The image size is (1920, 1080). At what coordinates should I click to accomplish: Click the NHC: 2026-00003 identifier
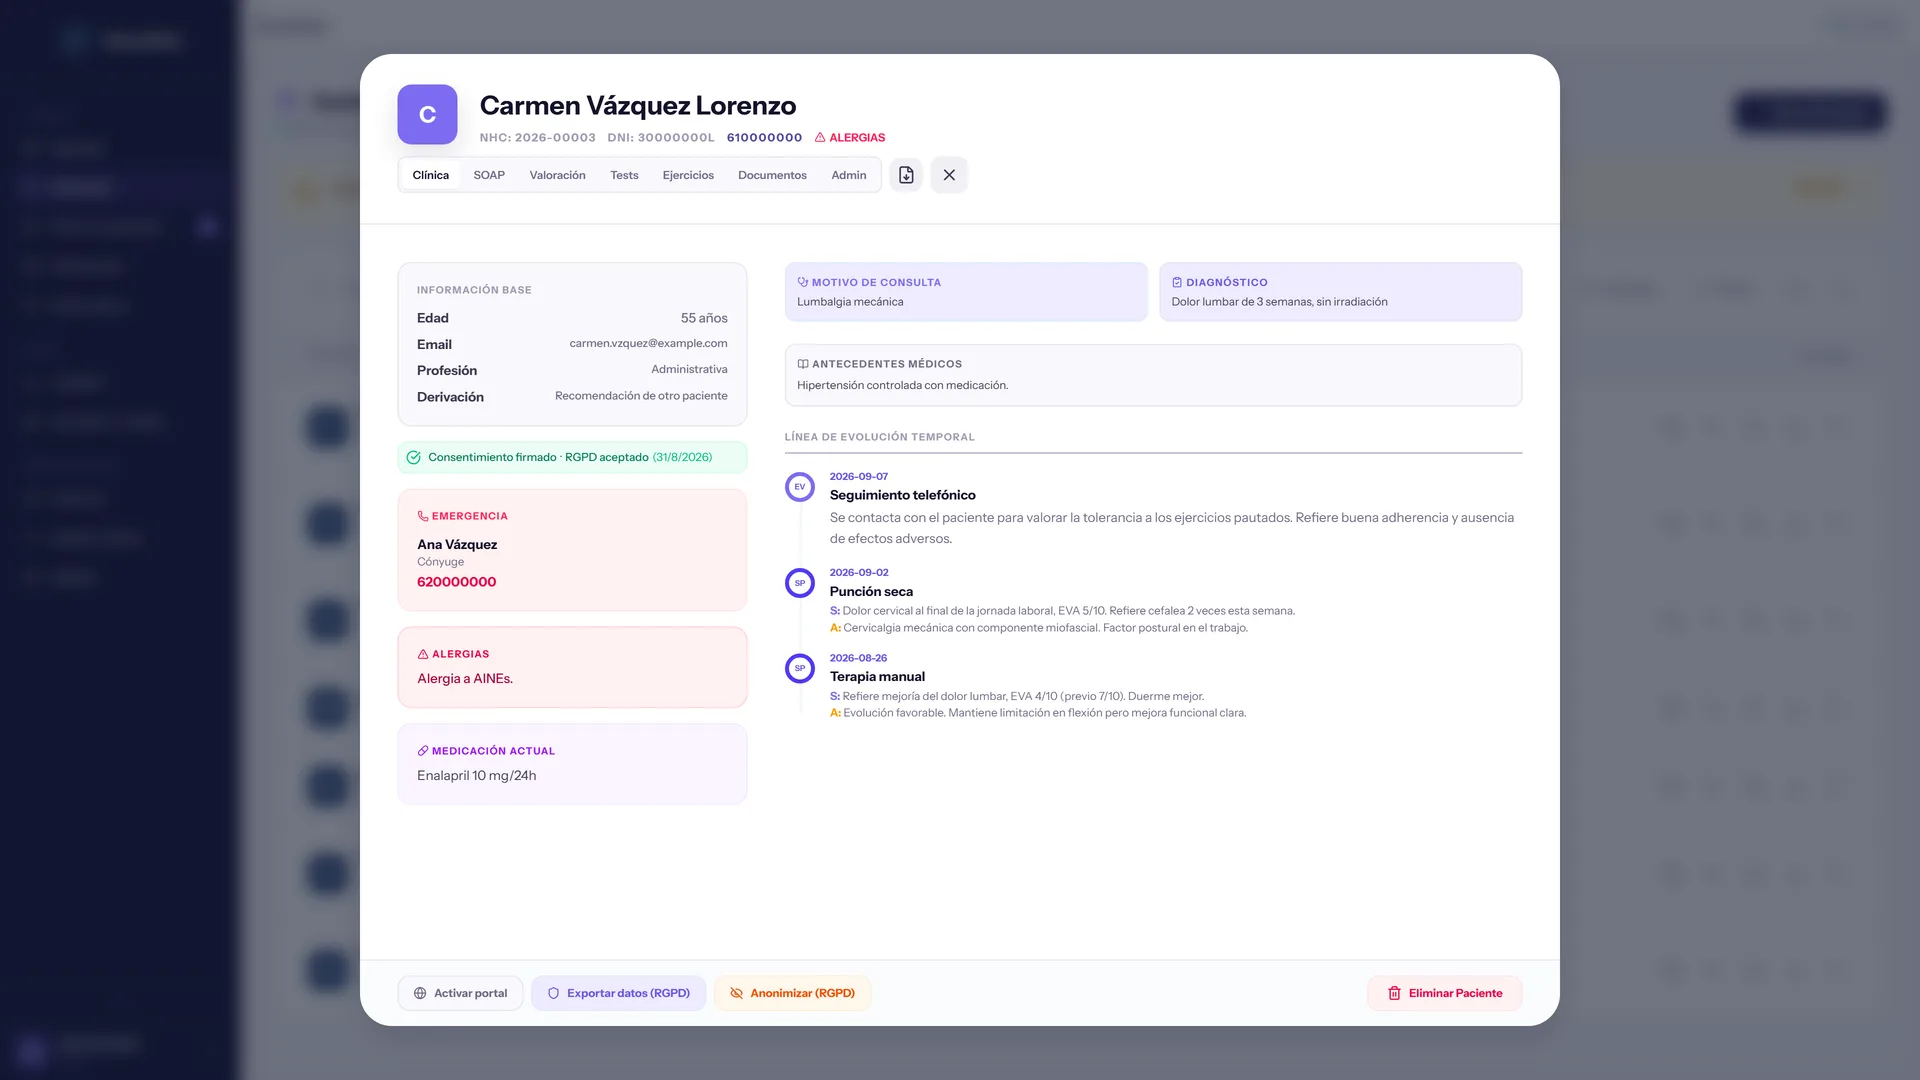[x=537, y=138]
